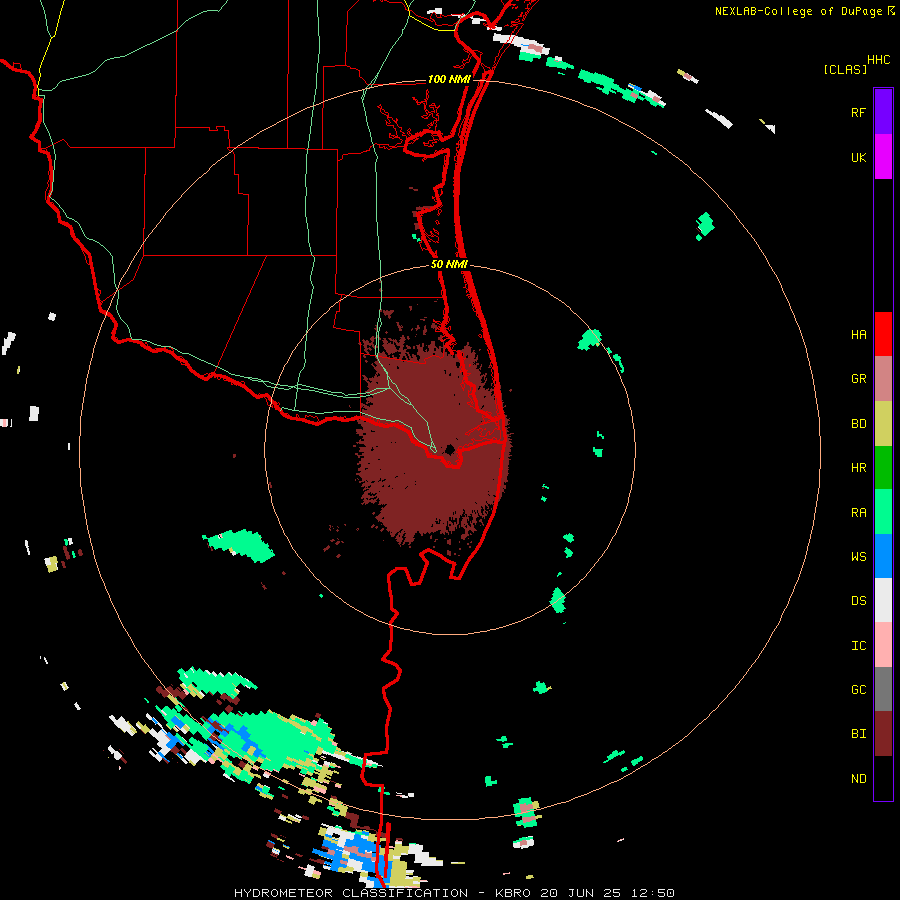Viewport: 900px width, 900px height.
Task: Click the DS legend label
Action: [858, 601]
